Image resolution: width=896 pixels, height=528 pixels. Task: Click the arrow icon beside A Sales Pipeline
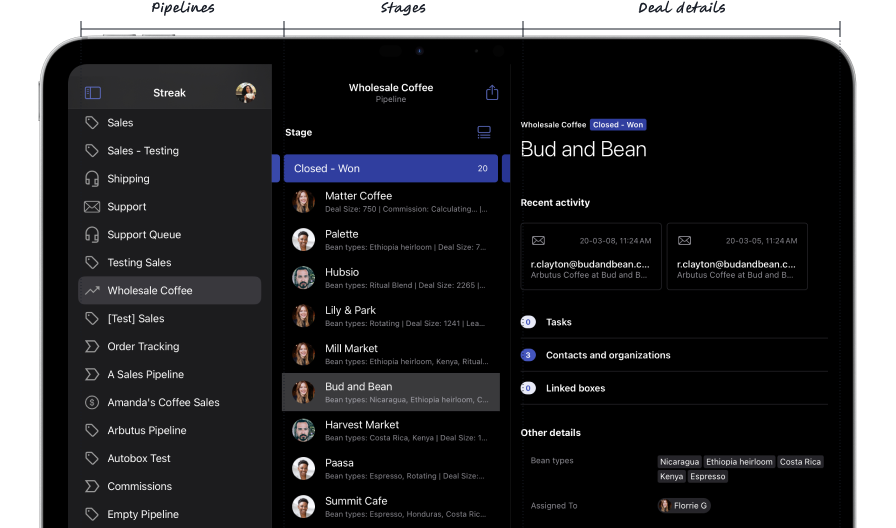(91, 374)
